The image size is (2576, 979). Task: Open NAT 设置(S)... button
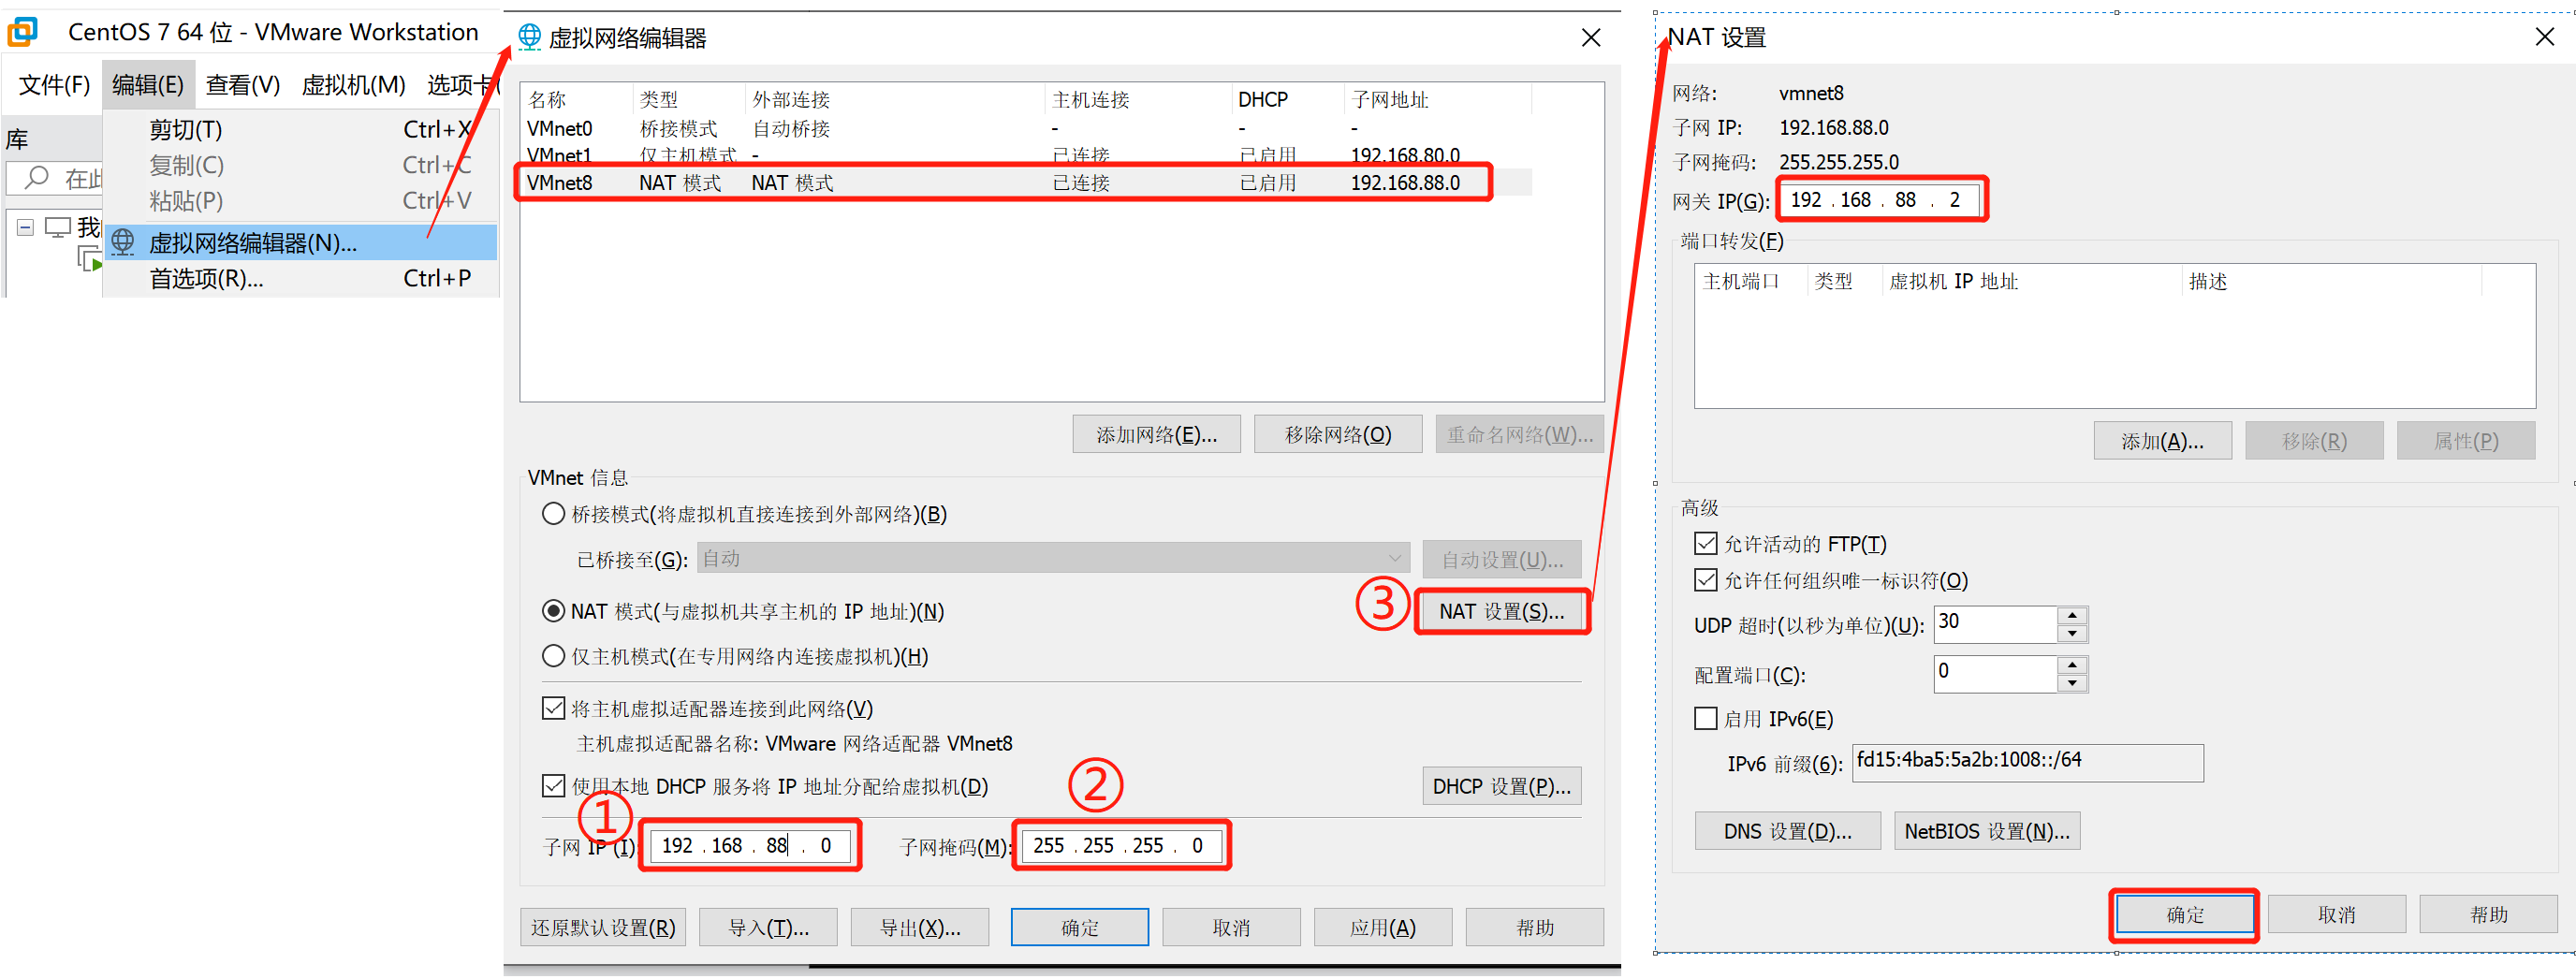(x=1501, y=611)
